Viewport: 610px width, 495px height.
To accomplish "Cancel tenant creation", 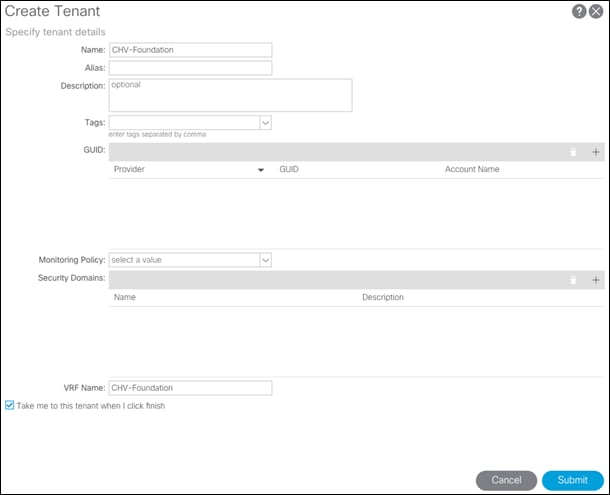I will (506, 480).
